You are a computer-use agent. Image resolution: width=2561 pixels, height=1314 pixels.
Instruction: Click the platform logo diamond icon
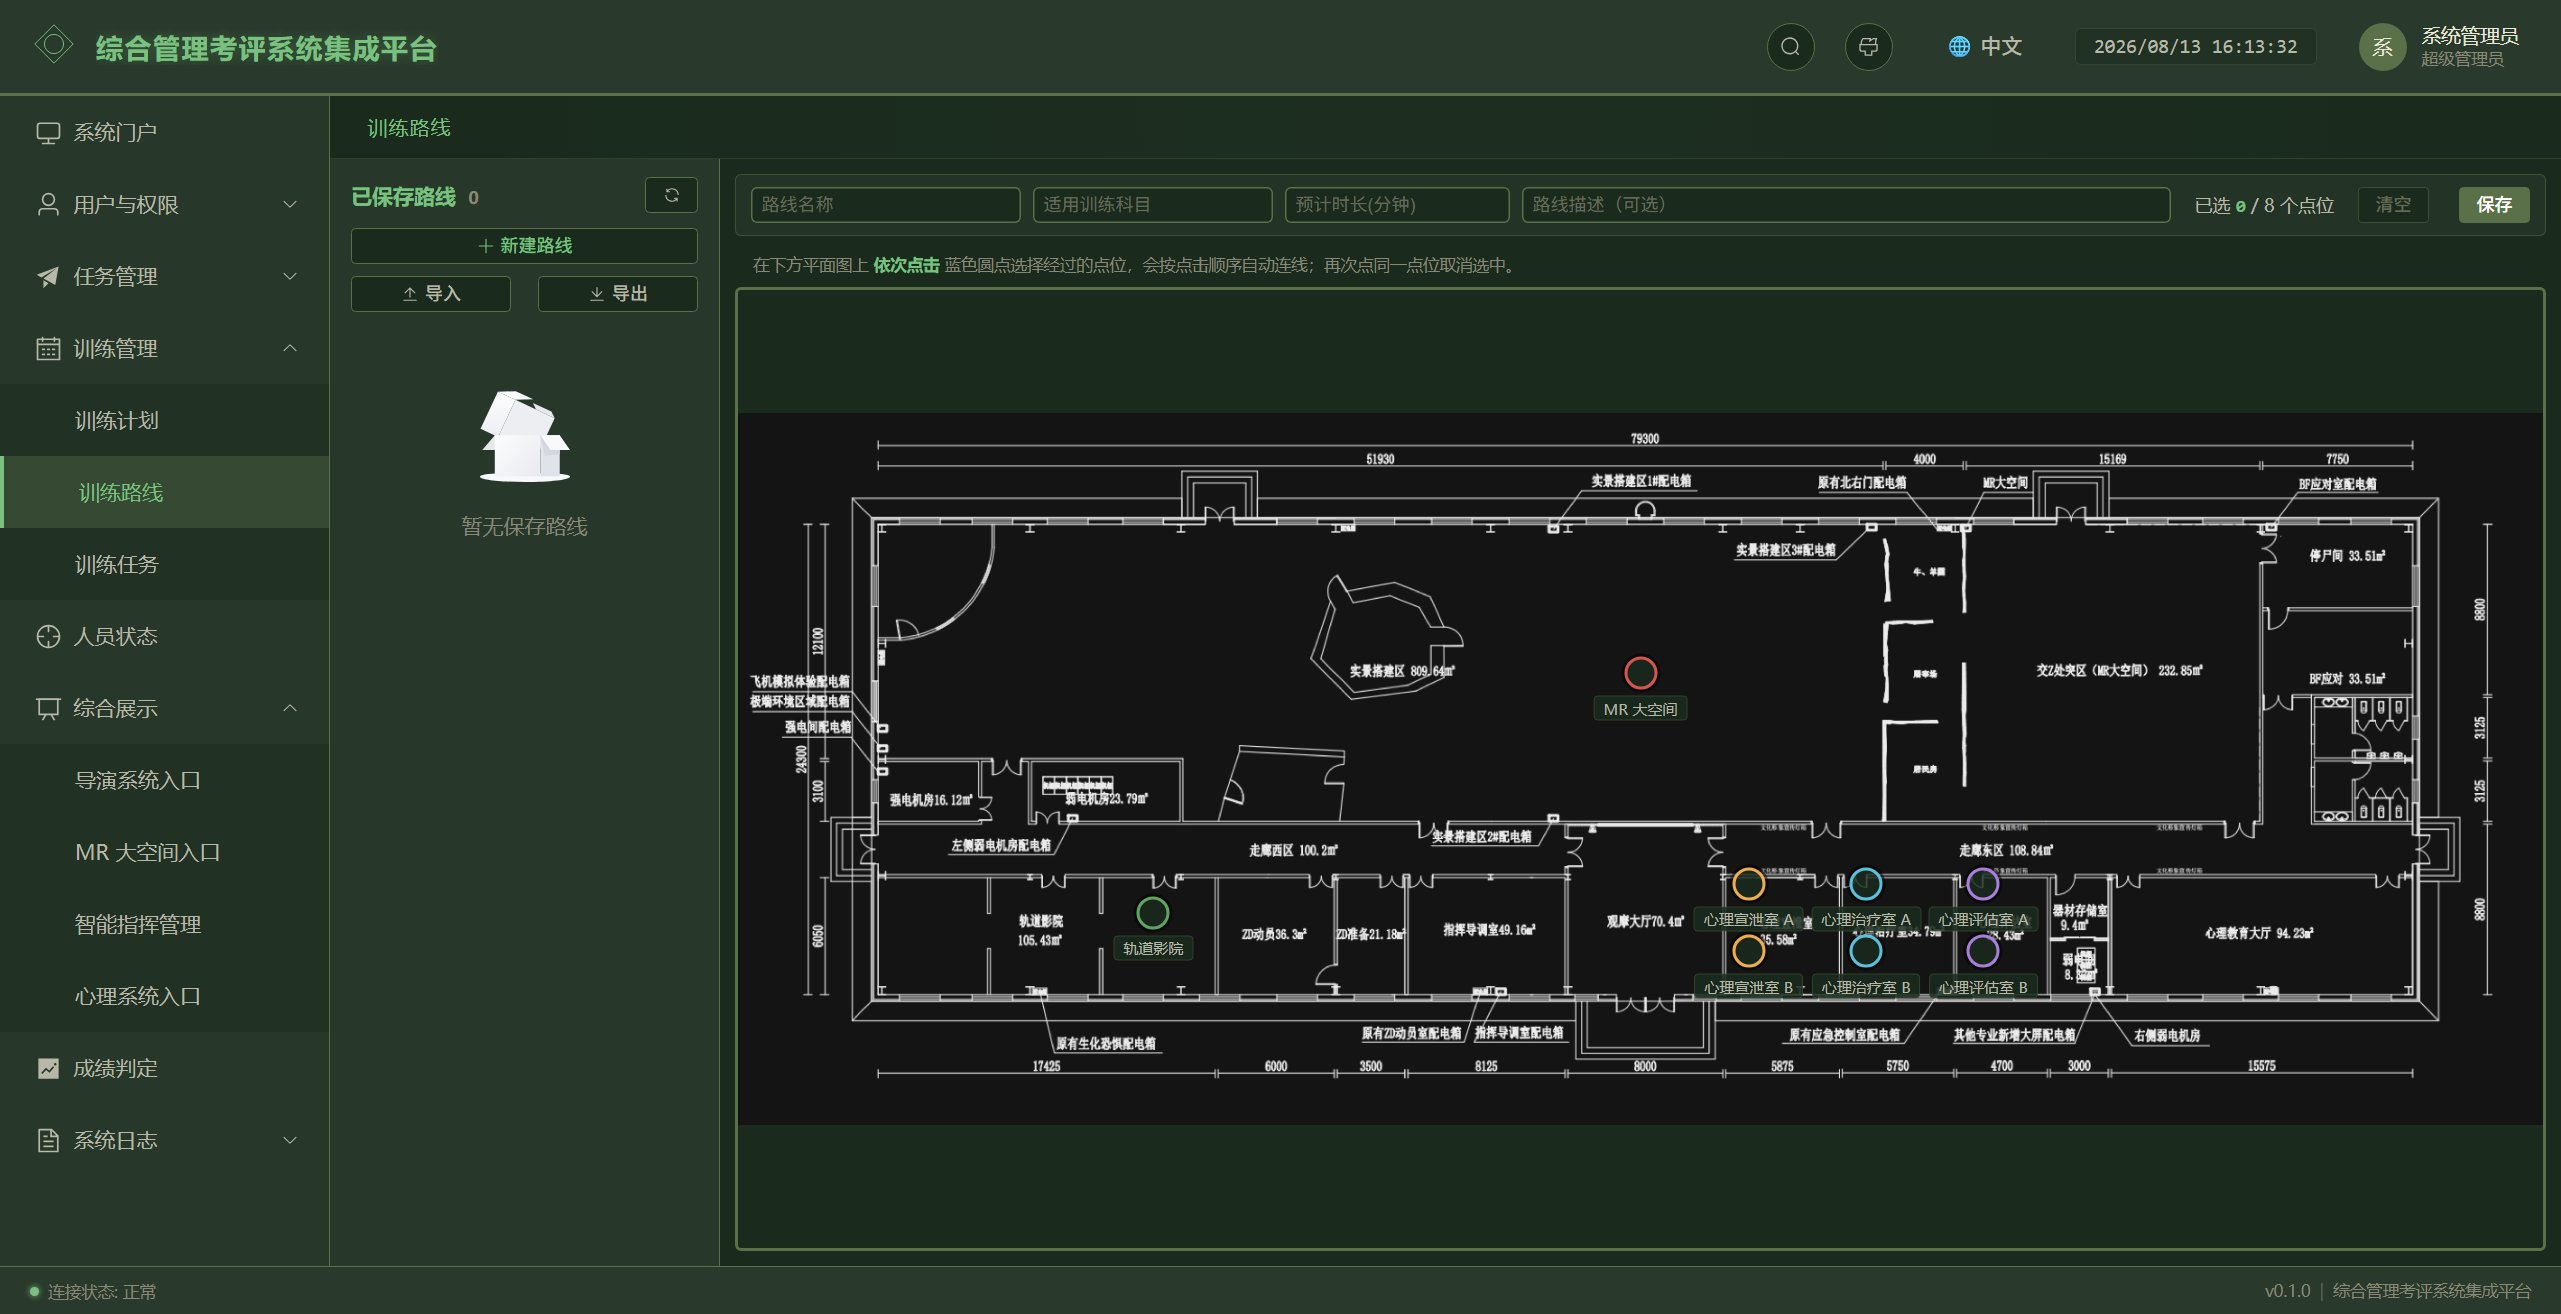click(54, 45)
